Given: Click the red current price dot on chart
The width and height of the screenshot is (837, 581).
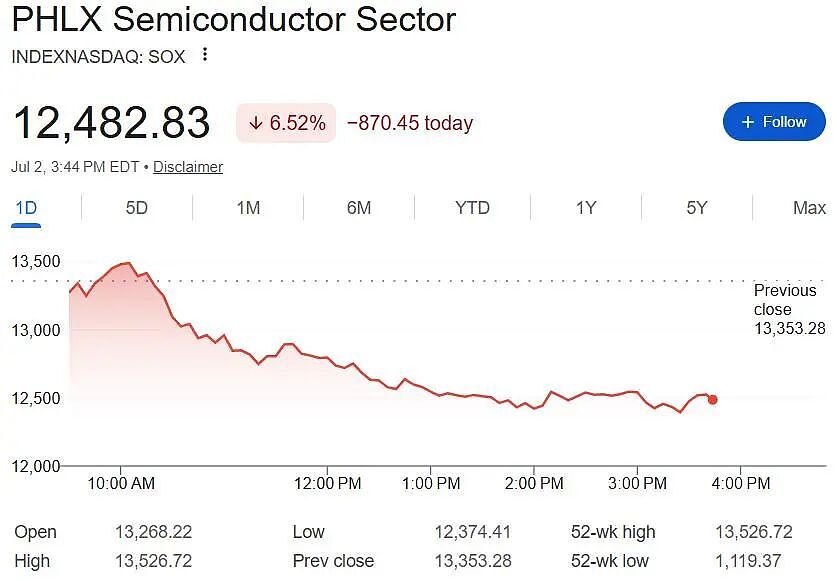Looking at the screenshot, I should pyautogui.click(x=713, y=399).
